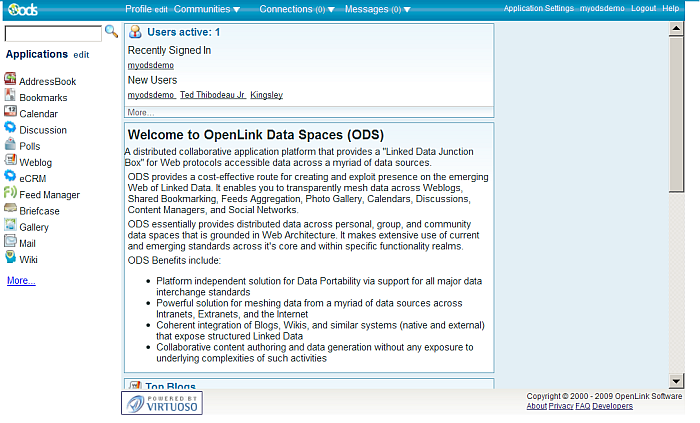Screen dimensions: 700x423
Task: Click the search magnifier icon
Action: [111, 32]
